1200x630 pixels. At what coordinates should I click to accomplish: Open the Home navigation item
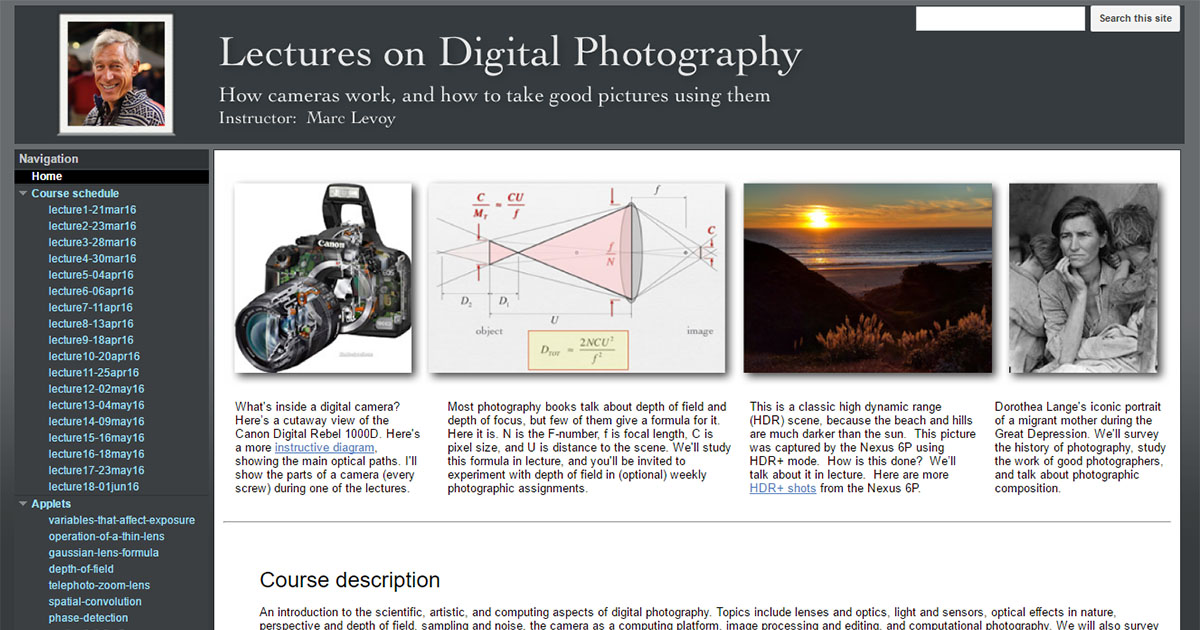tap(46, 175)
